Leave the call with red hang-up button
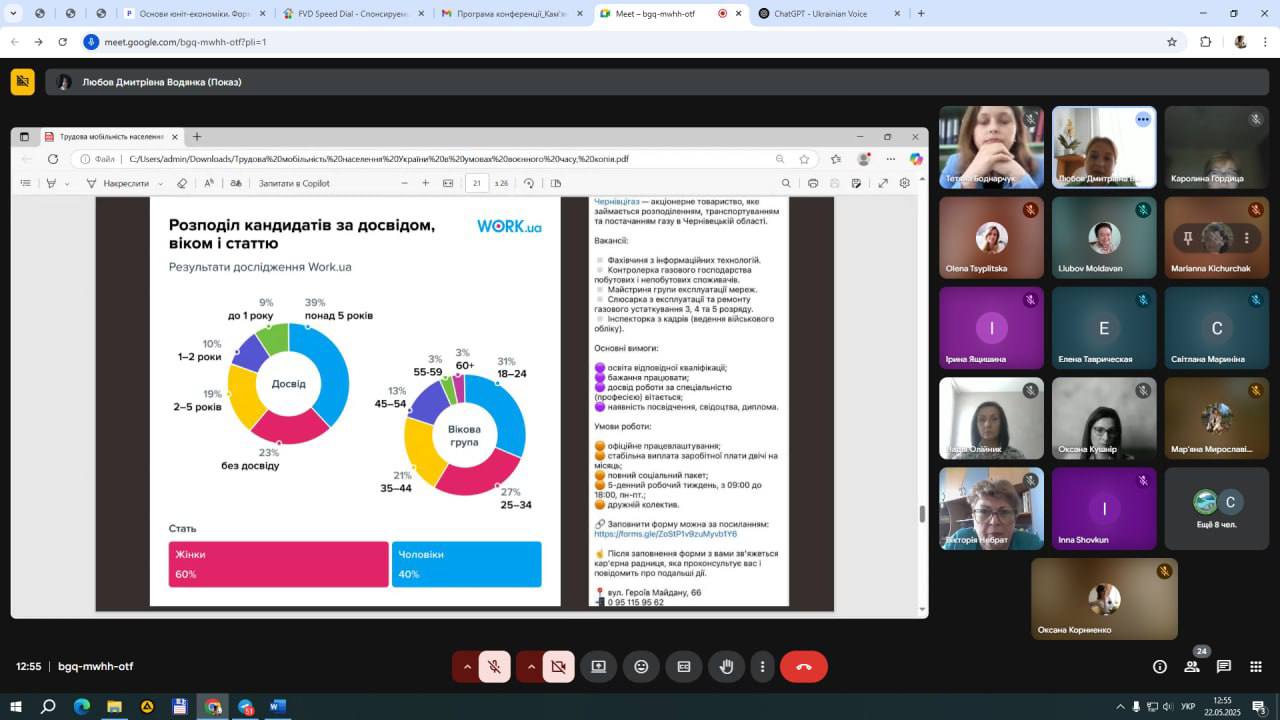This screenshot has width=1280, height=720. [804, 666]
